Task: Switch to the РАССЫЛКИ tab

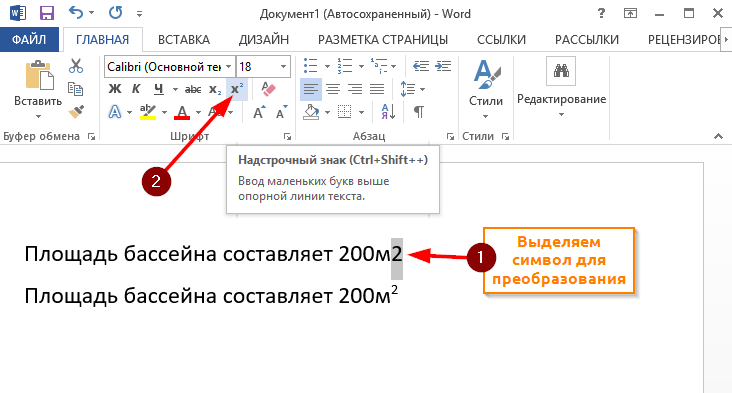Action: tap(587, 40)
